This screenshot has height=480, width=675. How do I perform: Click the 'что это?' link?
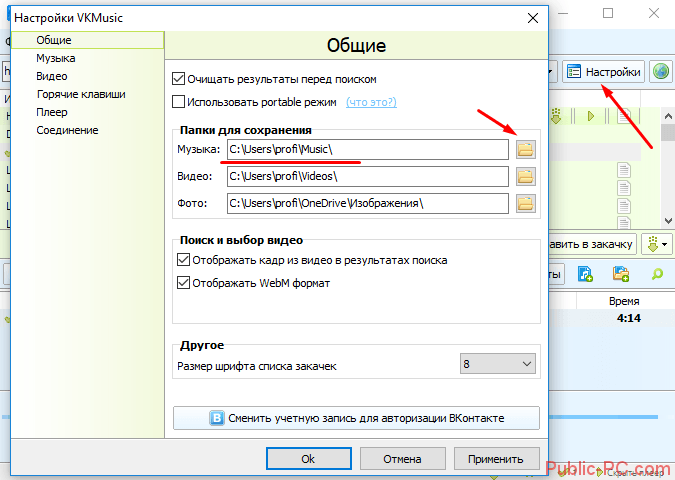tap(371, 102)
